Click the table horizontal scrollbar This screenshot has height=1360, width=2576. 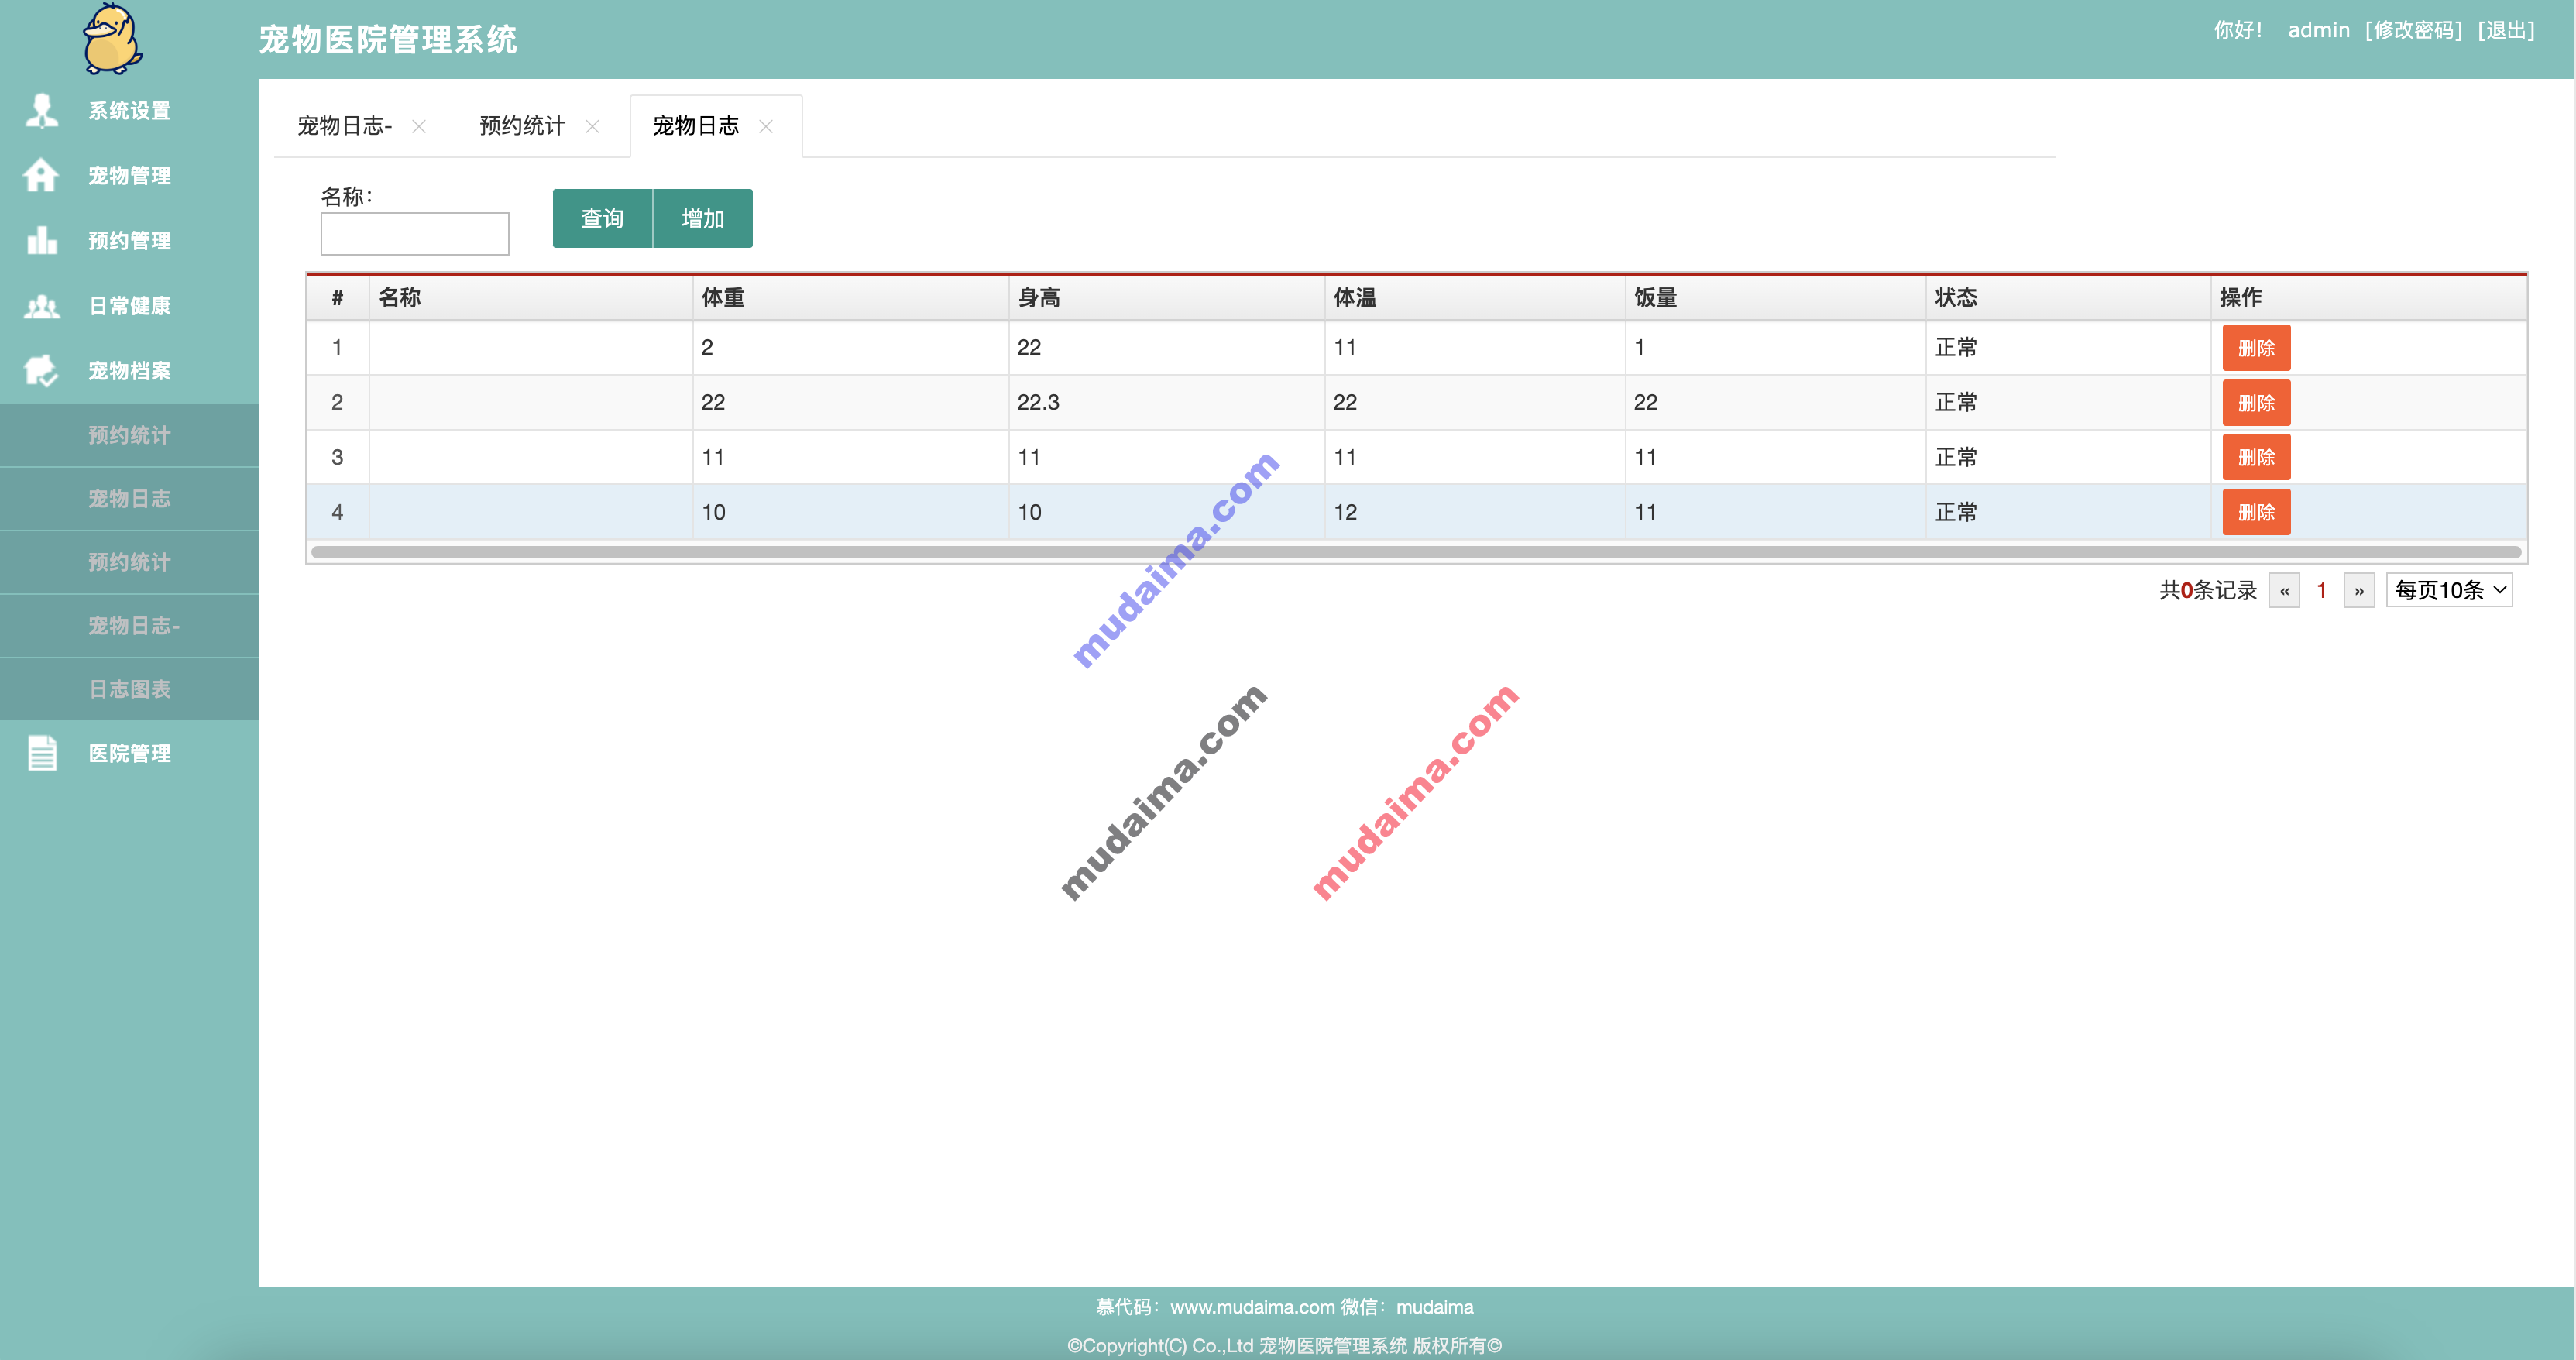coord(1416,552)
